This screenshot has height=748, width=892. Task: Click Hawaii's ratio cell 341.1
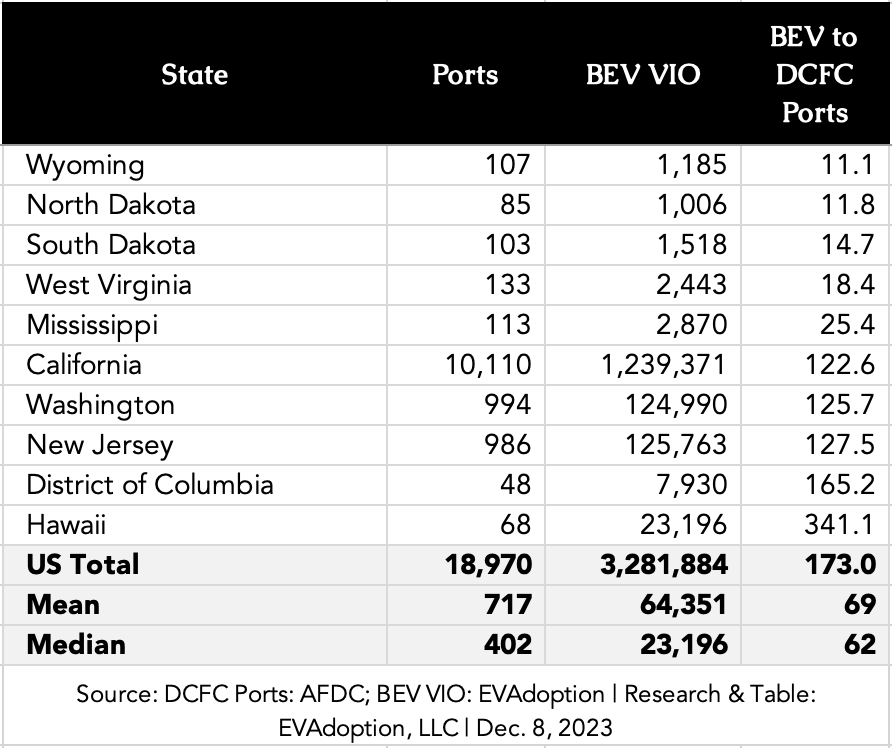pos(839,524)
